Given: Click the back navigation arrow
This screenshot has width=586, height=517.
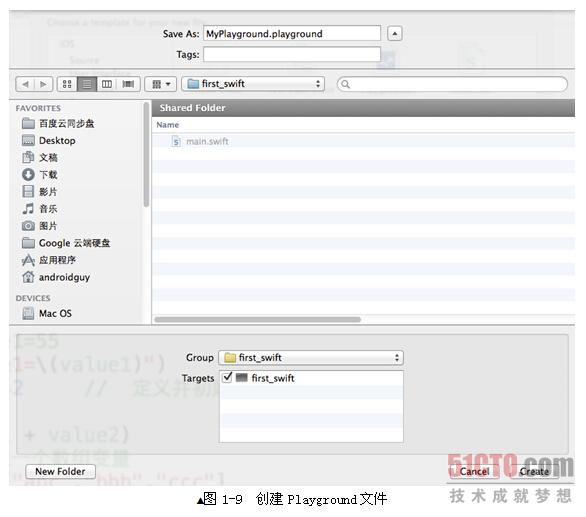Looking at the screenshot, I should (x=25, y=84).
